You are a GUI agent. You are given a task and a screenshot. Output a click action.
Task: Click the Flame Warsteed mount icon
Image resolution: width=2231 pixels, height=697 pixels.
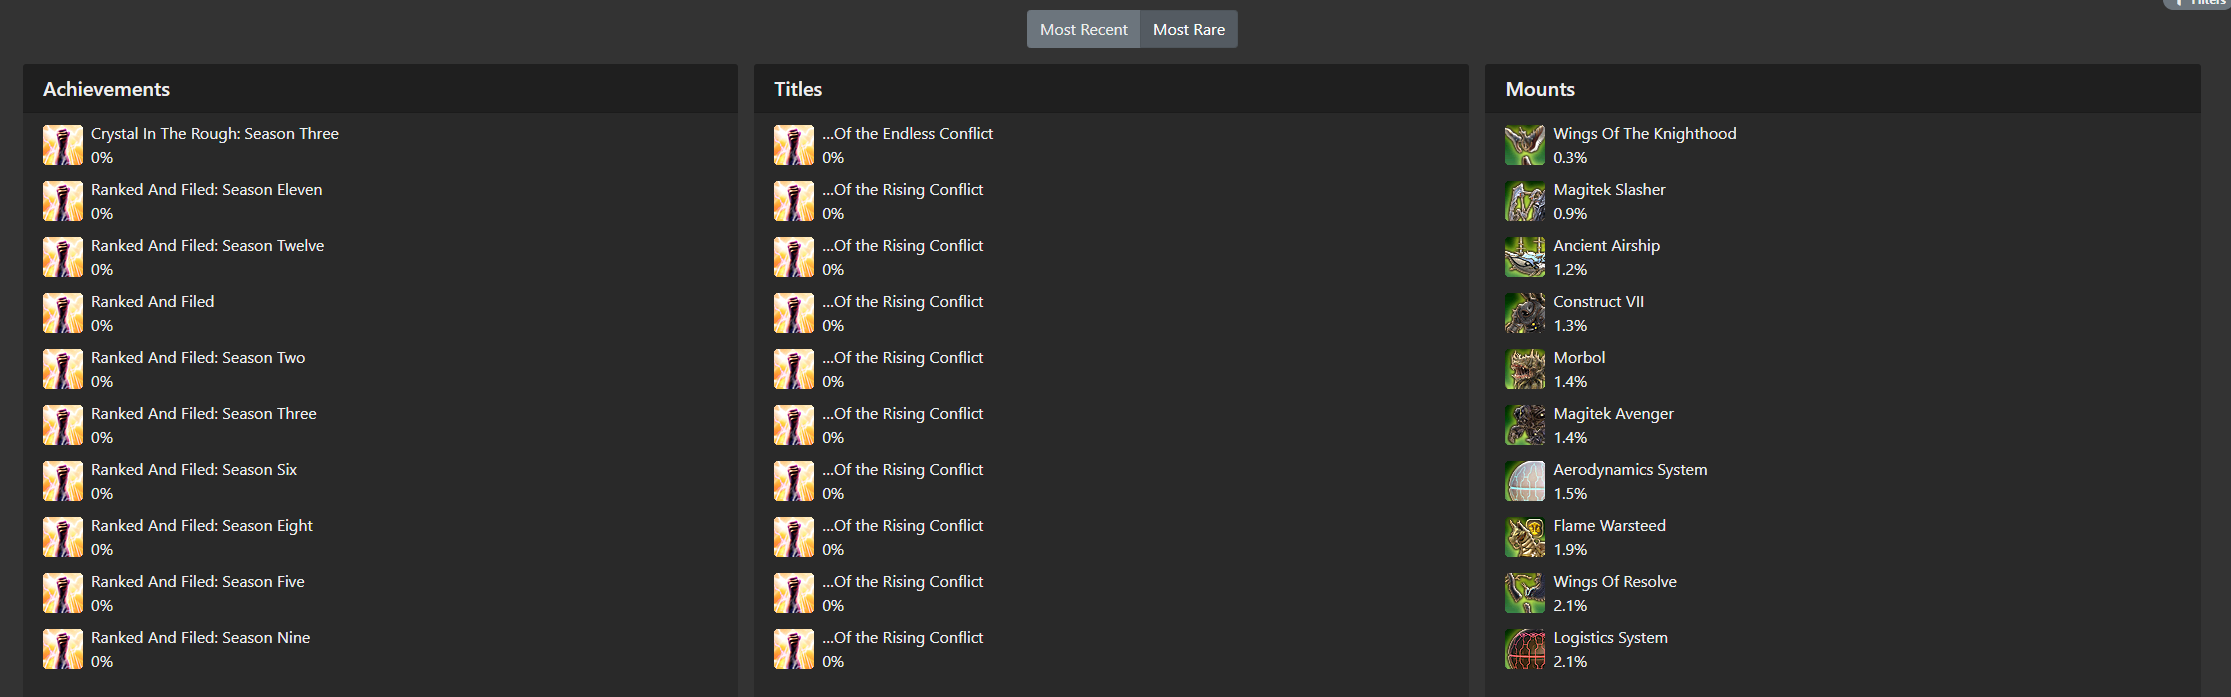tap(1525, 537)
